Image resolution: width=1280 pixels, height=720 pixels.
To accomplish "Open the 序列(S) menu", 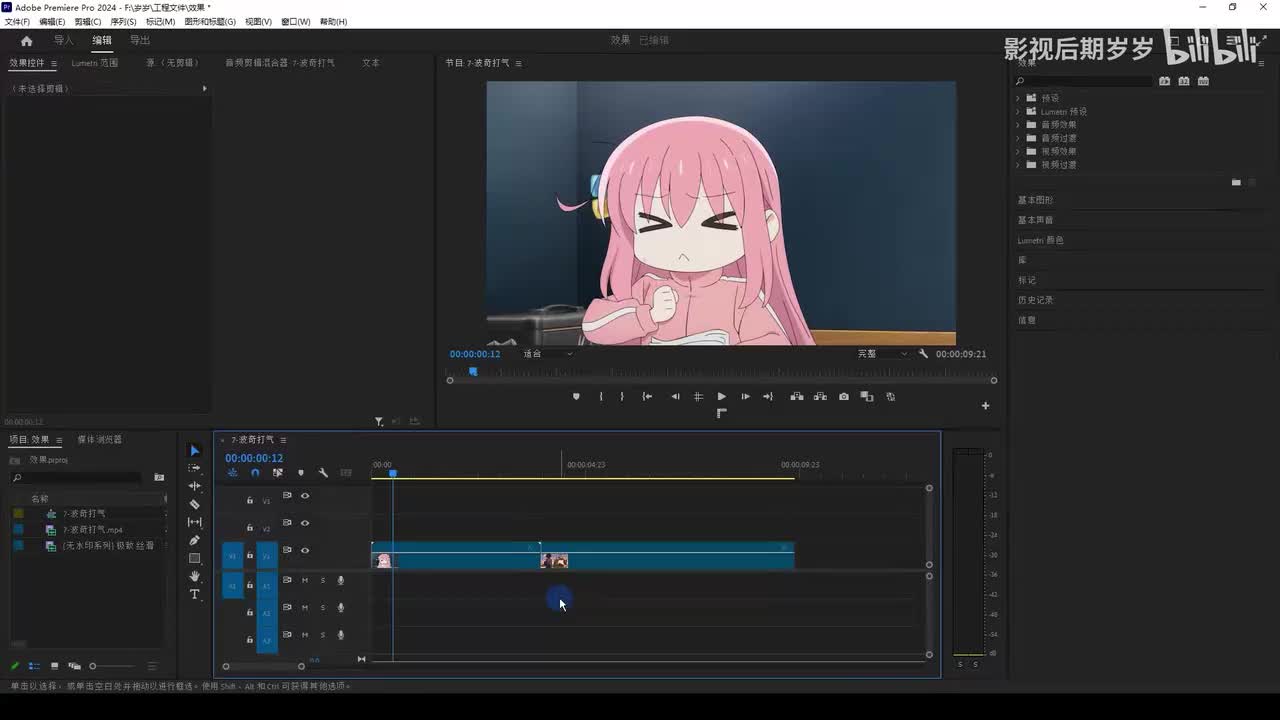I will tap(123, 21).
